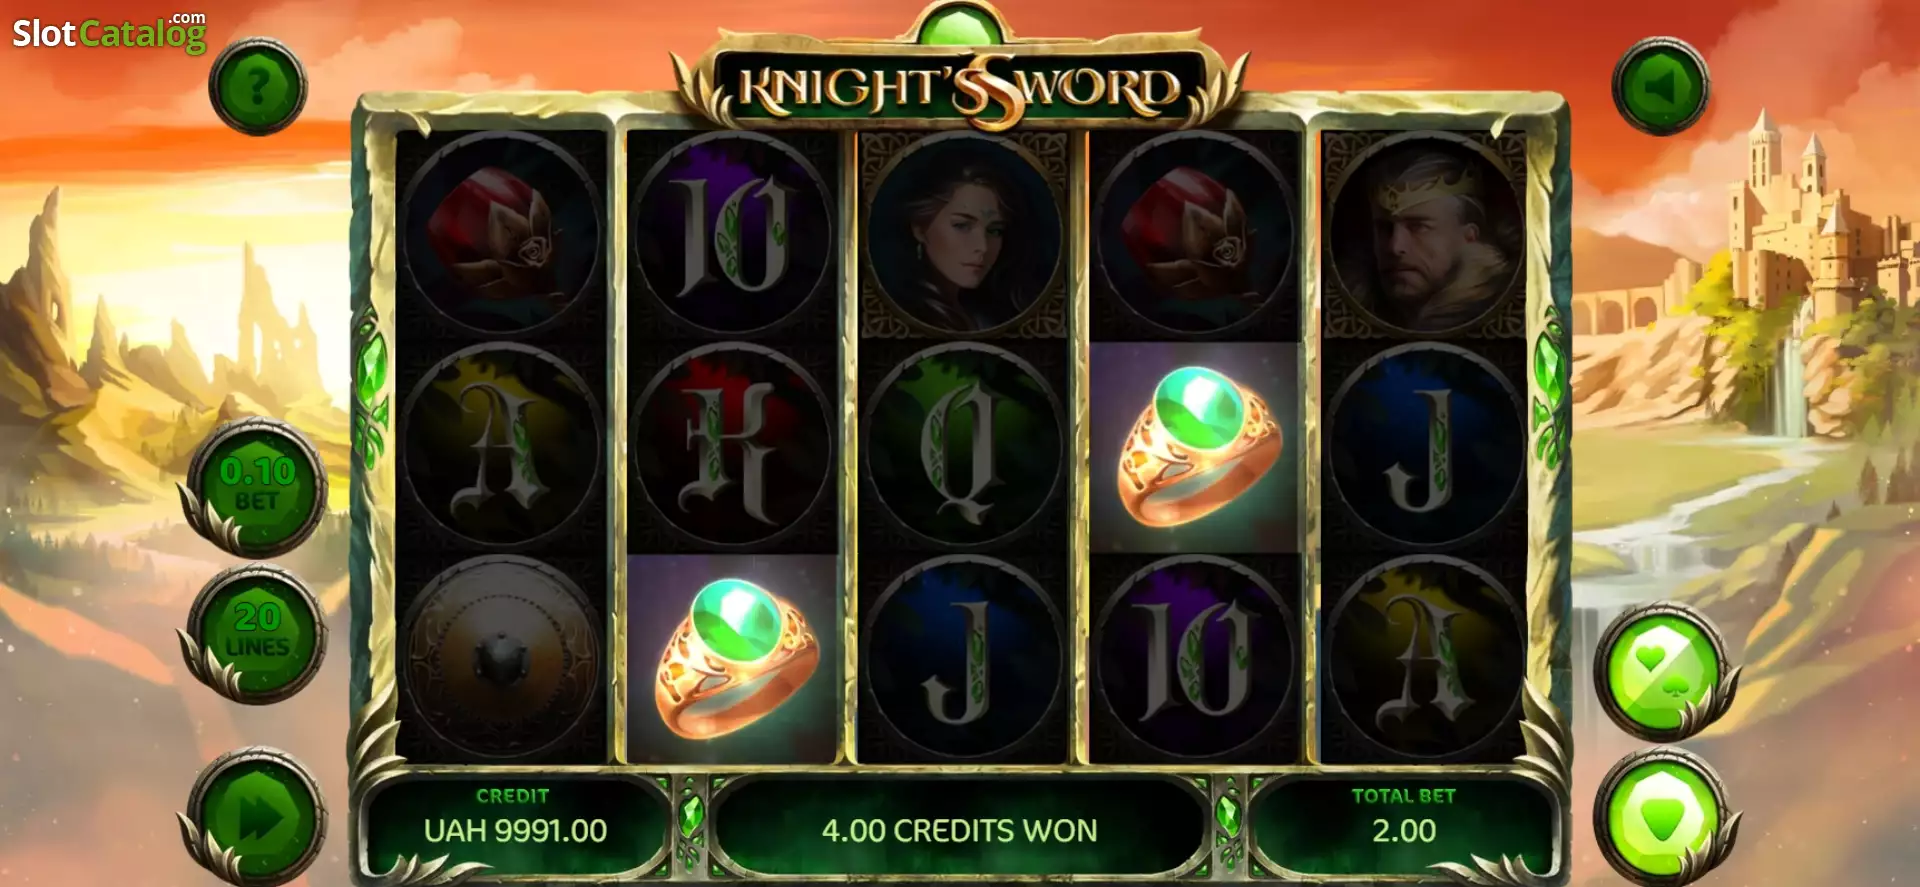Mute sound with the speaker button
1920x887 pixels.
[x=1660, y=87]
